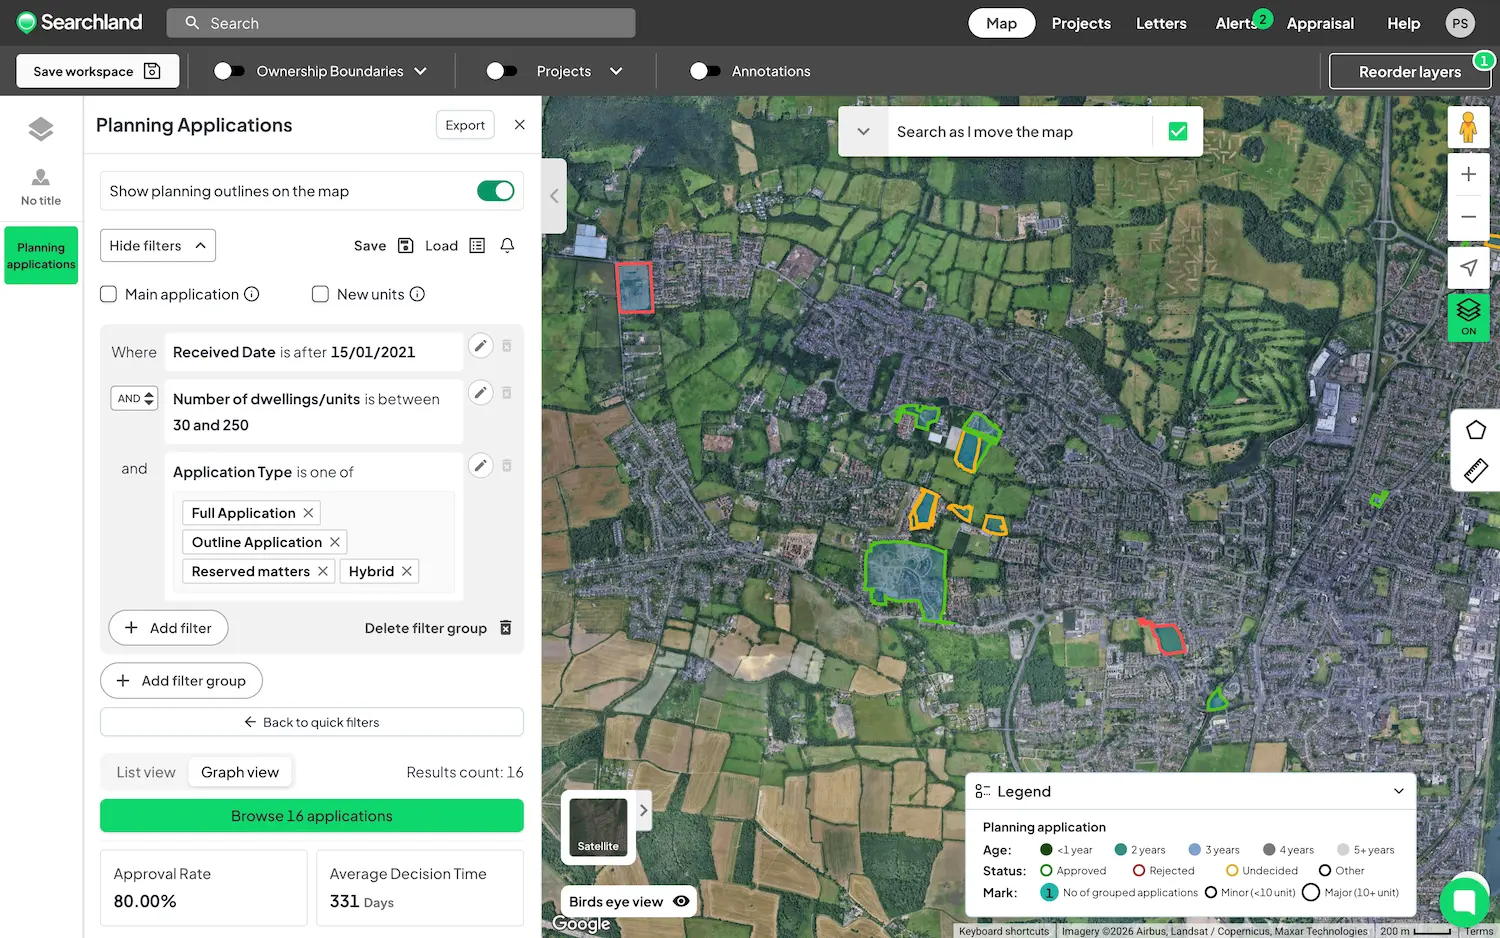
Task: Remove the Full Application filter chip
Action: 306,512
